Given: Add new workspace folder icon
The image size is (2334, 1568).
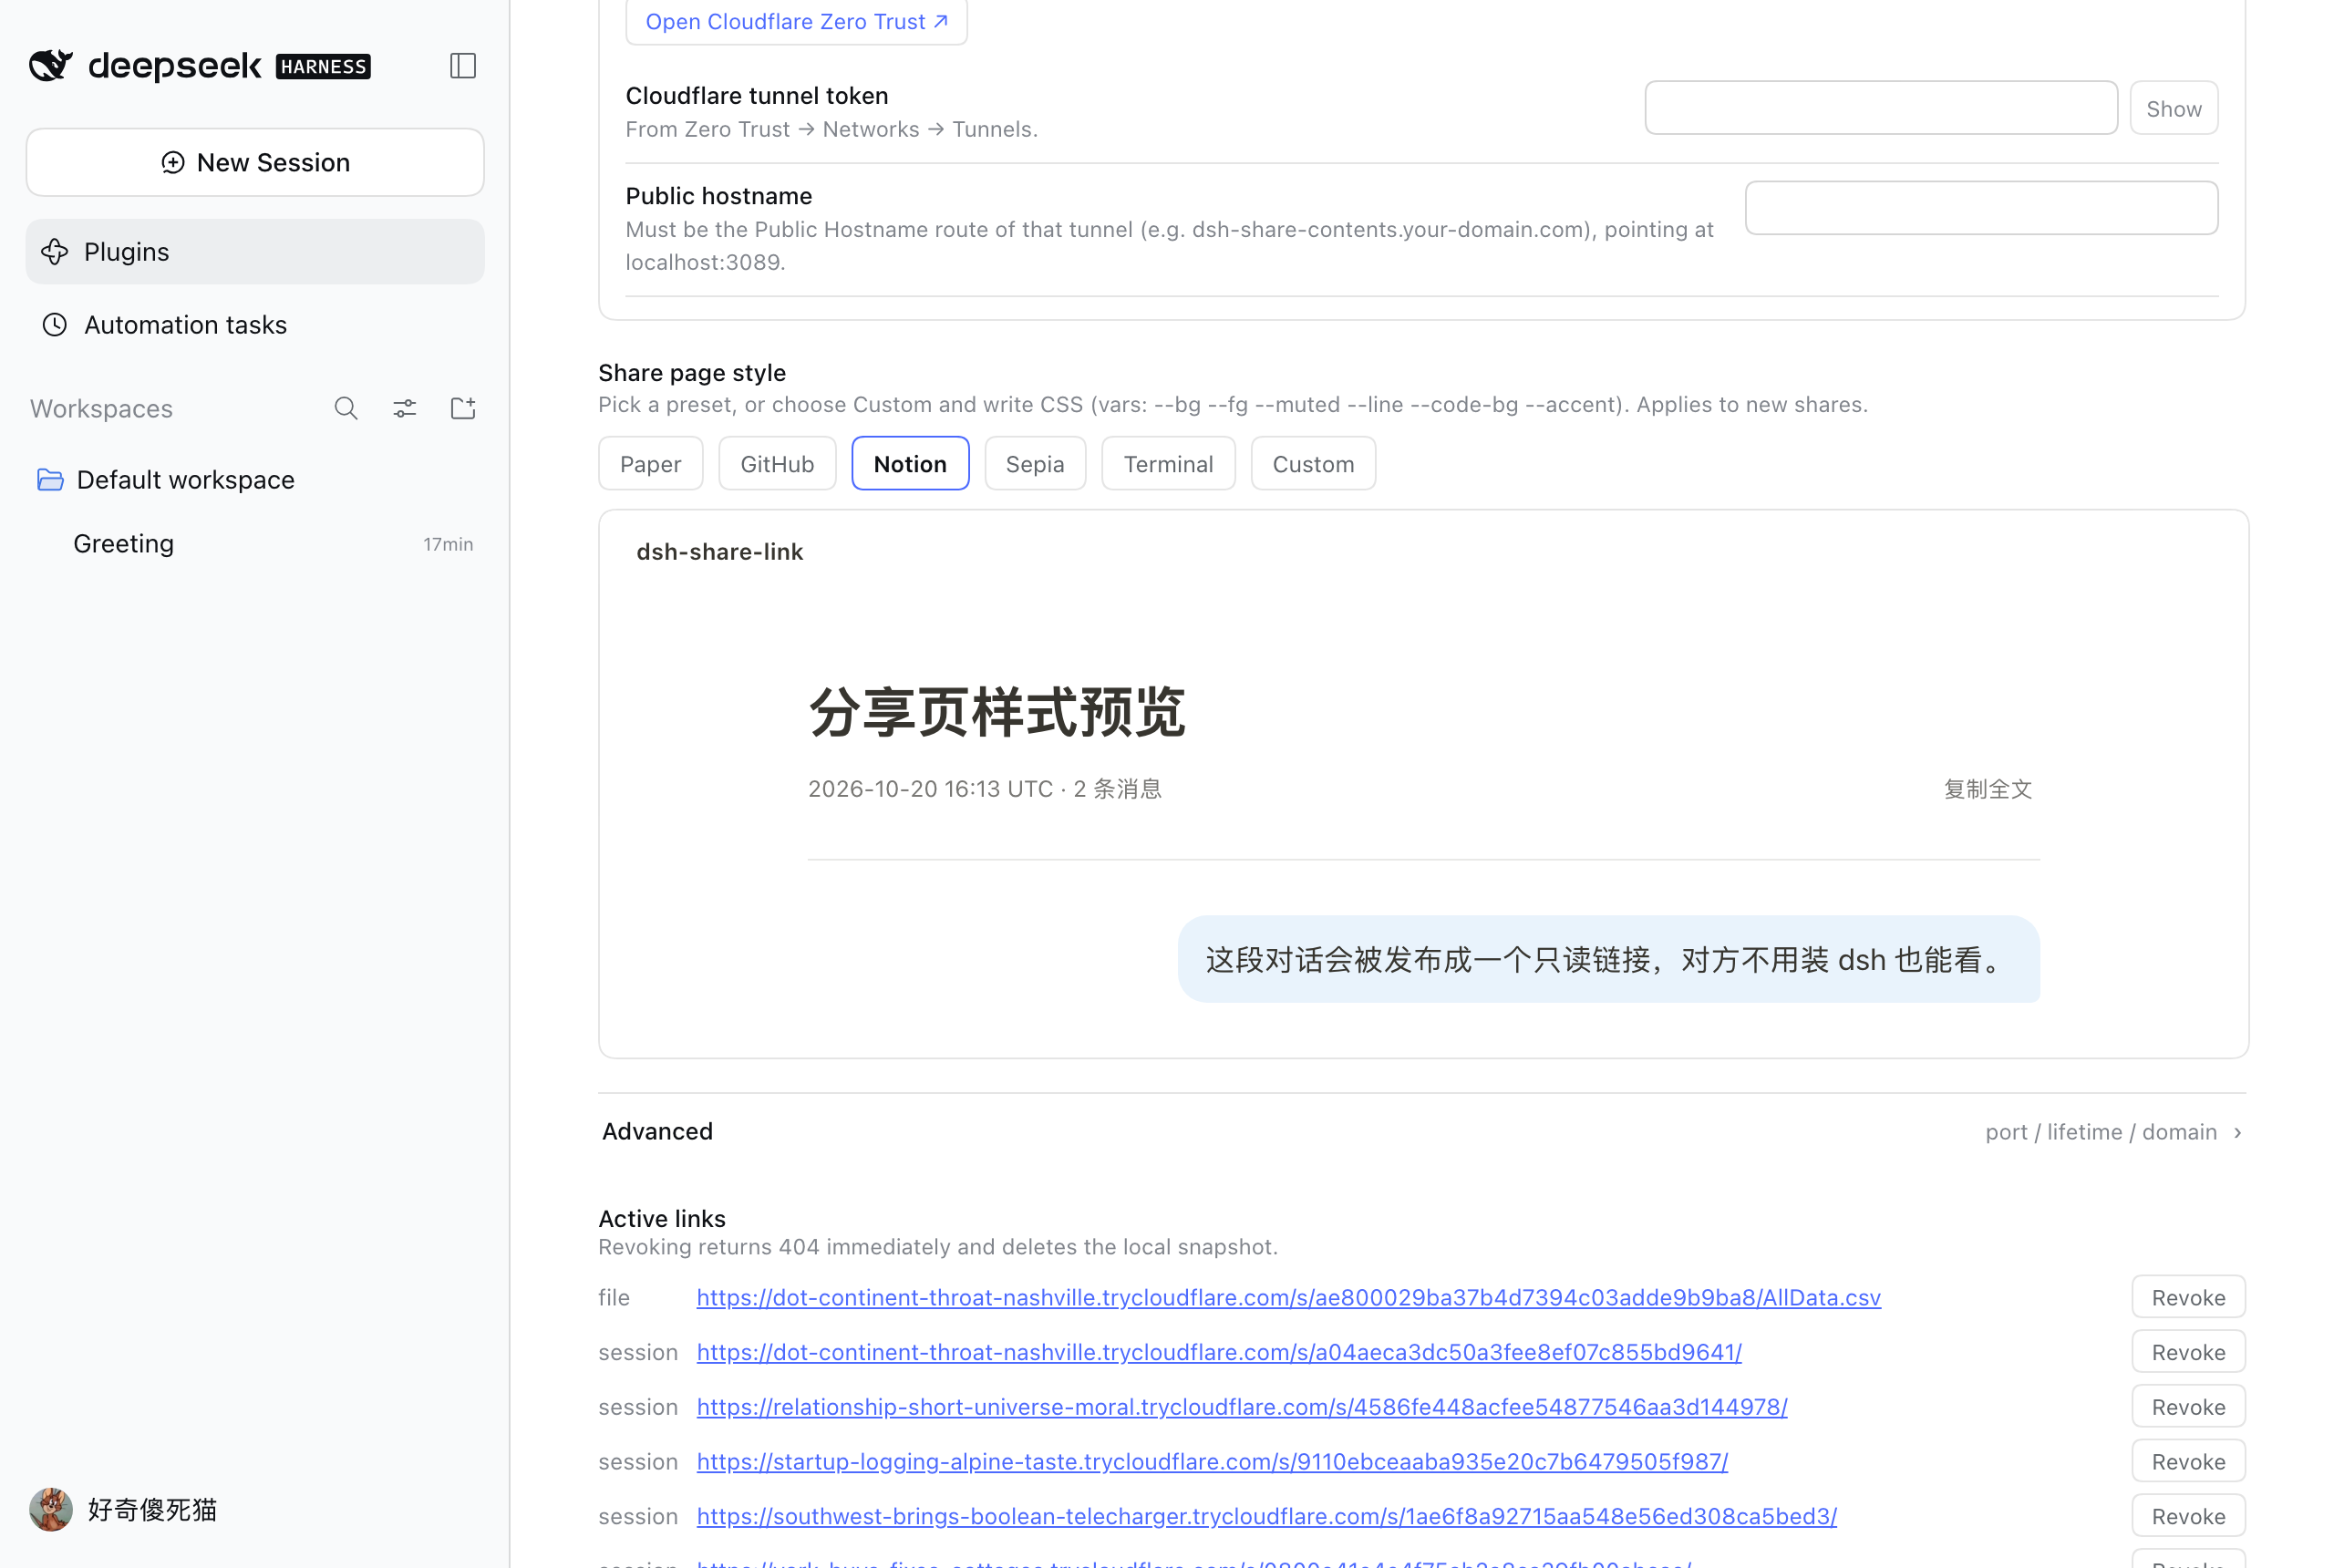Looking at the screenshot, I should point(463,408).
